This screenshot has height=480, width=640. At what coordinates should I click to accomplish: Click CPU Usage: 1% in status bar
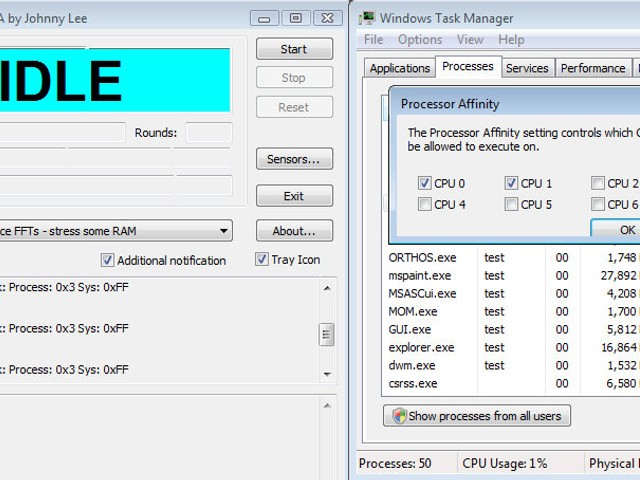pyautogui.click(x=504, y=463)
